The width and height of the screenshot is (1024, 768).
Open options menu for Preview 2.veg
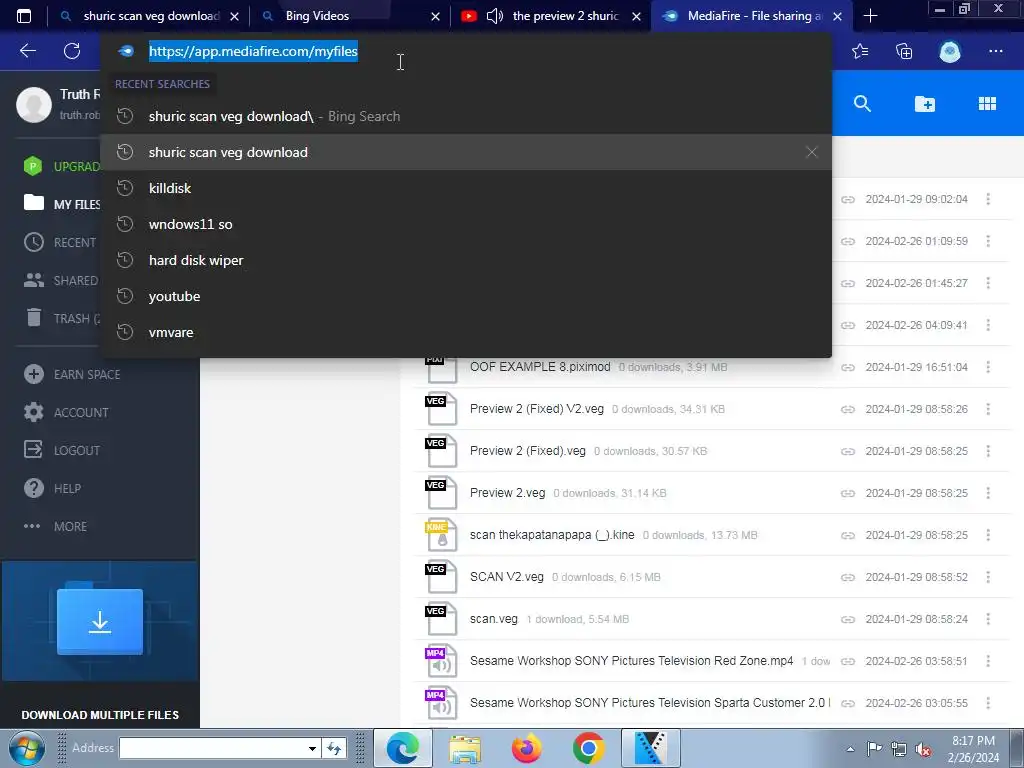988,493
